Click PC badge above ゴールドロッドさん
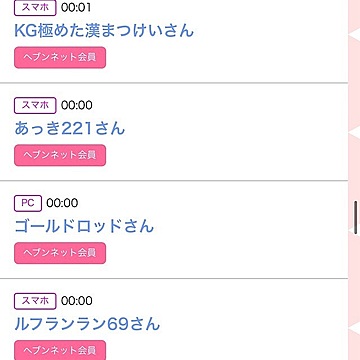The image size is (360, 360). (x=28, y=203)
